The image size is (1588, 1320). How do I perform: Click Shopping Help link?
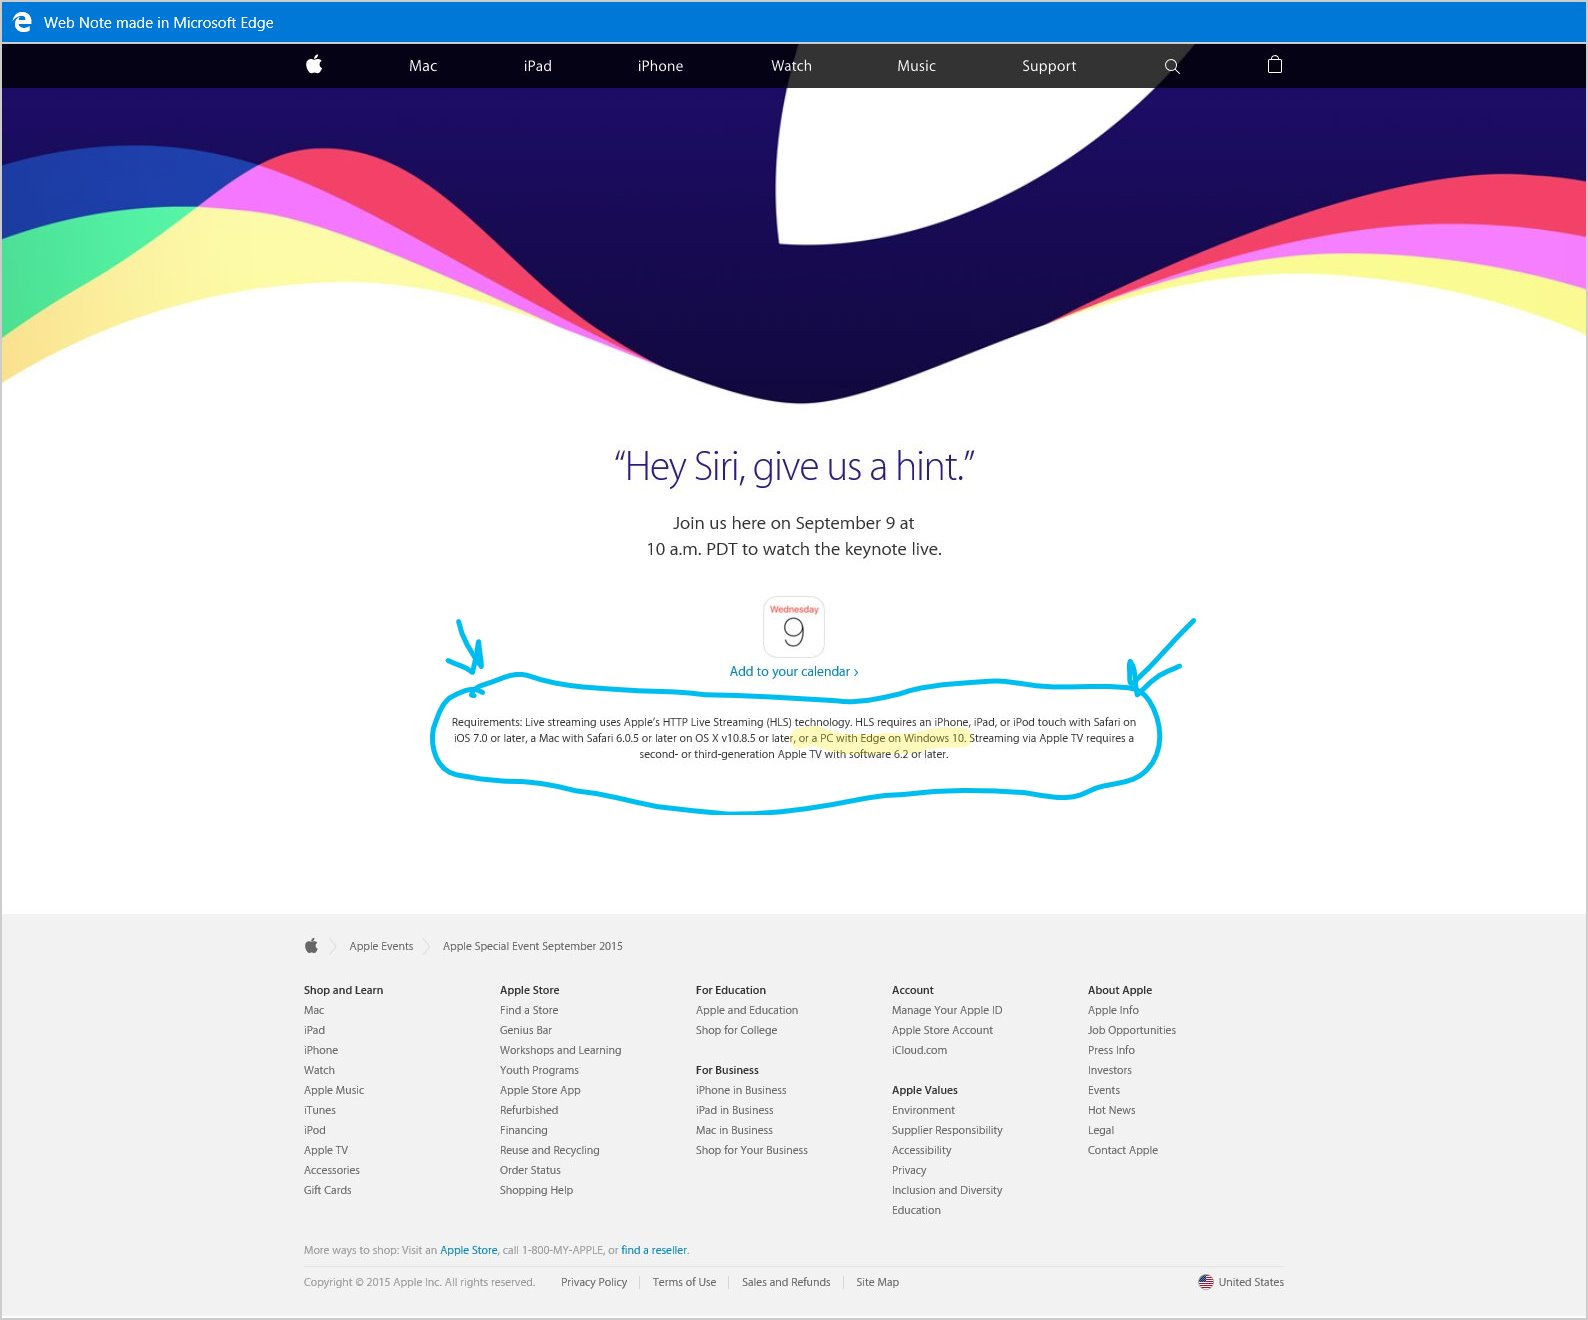coord(536,1190)
